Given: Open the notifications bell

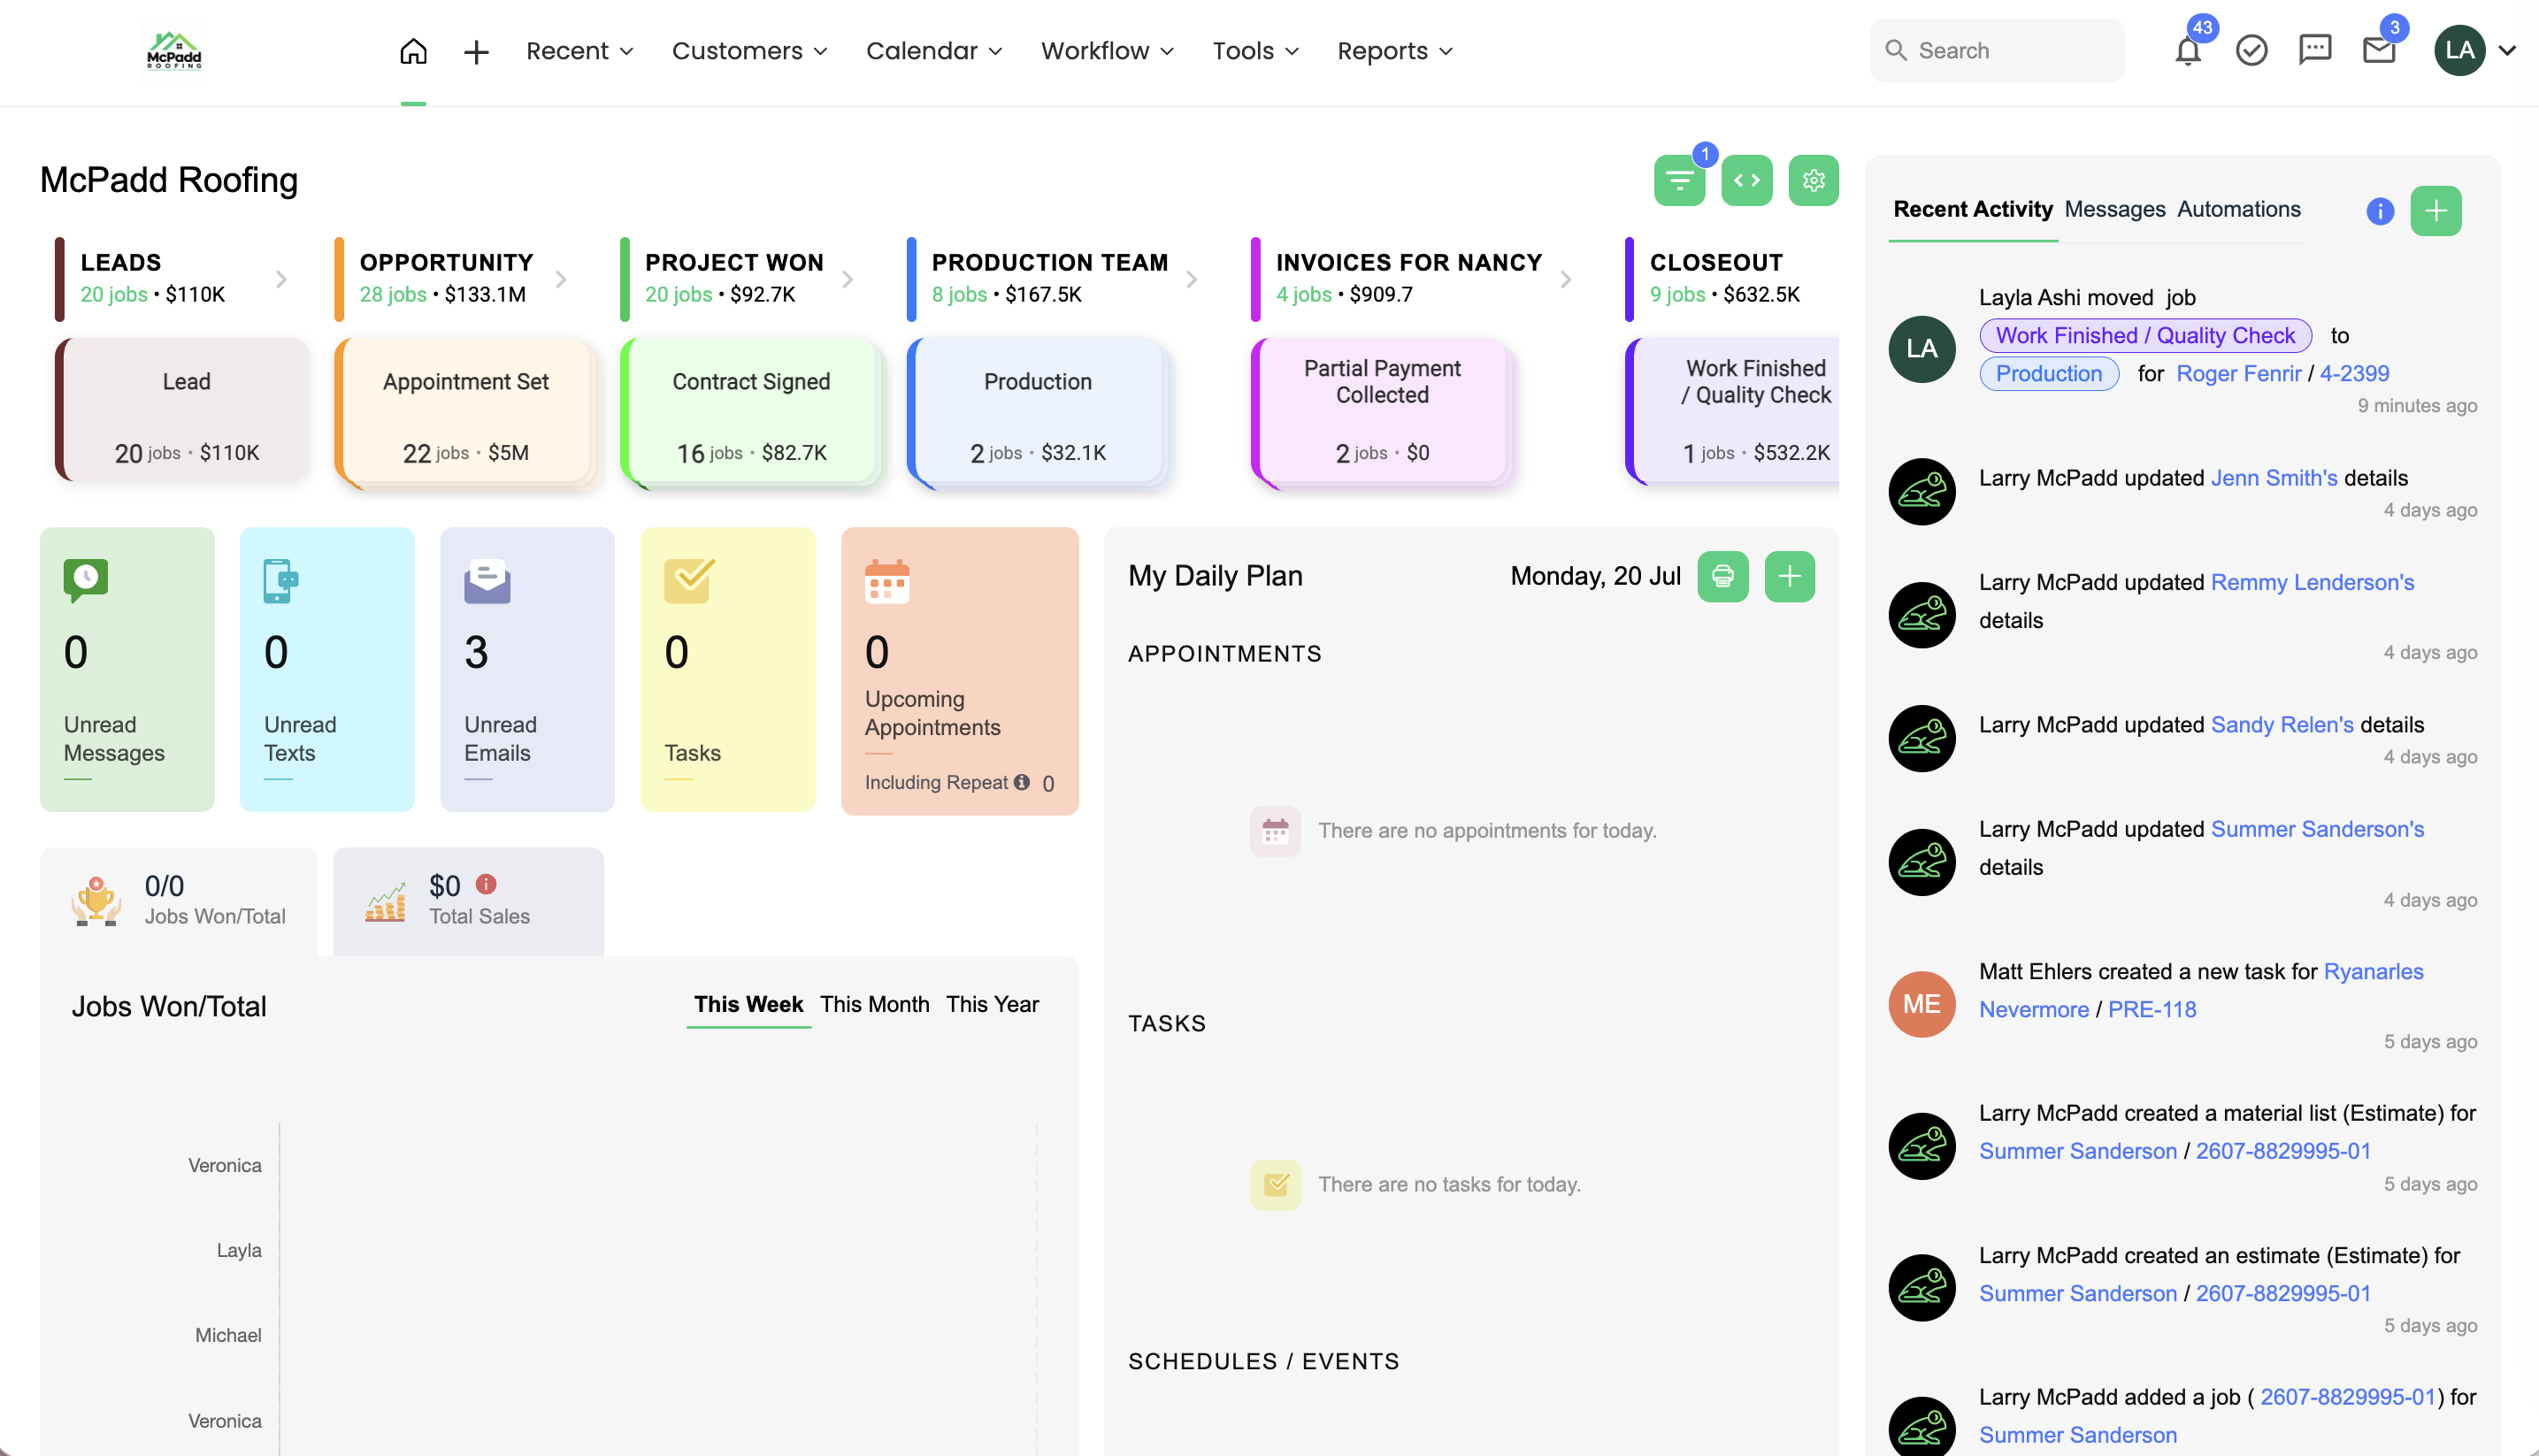Looking at the screenshot, I should (x=2187, y=51).
